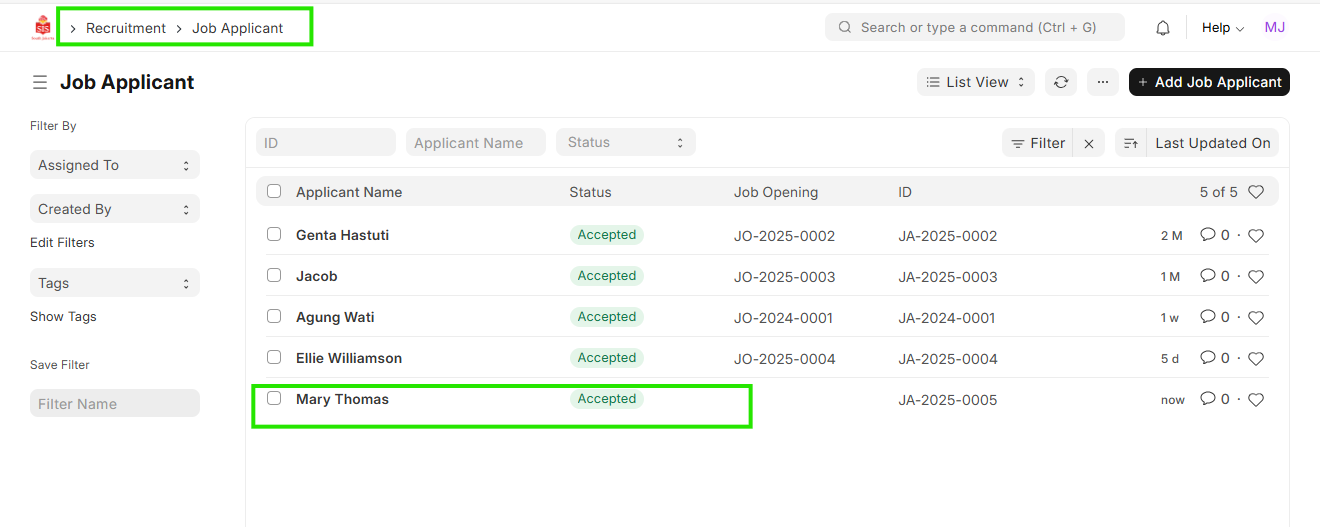Open the Agung Wati applicant record
The image size is (1320, 527).
[335, 317]
